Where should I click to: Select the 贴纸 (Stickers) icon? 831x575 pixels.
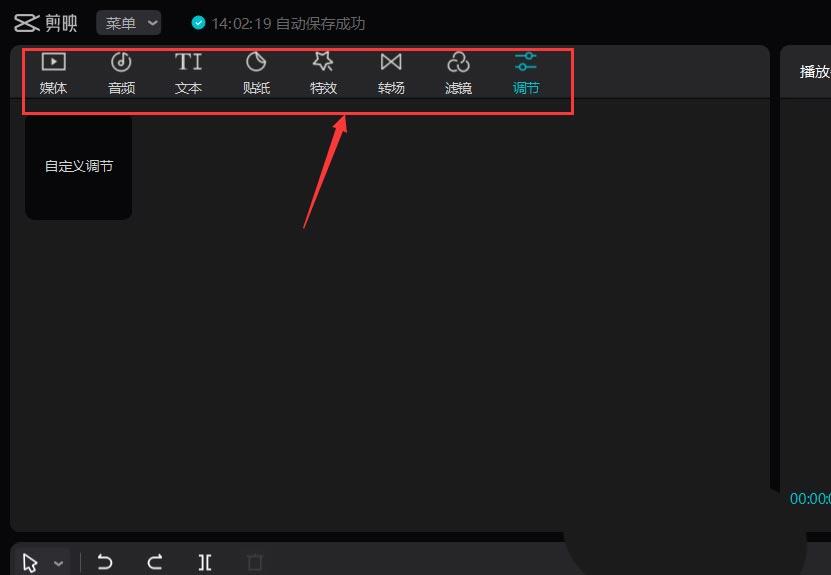(x=256, y=73)
